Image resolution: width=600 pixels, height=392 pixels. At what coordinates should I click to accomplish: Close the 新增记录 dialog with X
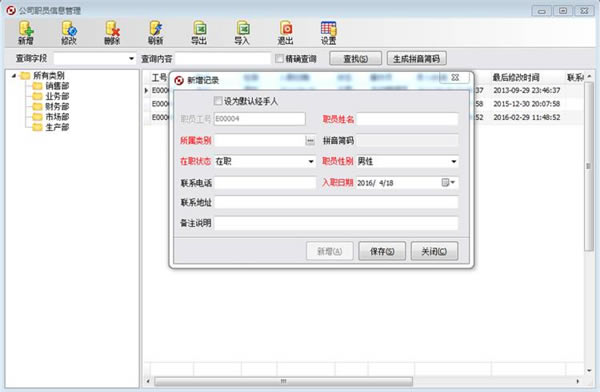pyautogui.click(x=455, y=78)
